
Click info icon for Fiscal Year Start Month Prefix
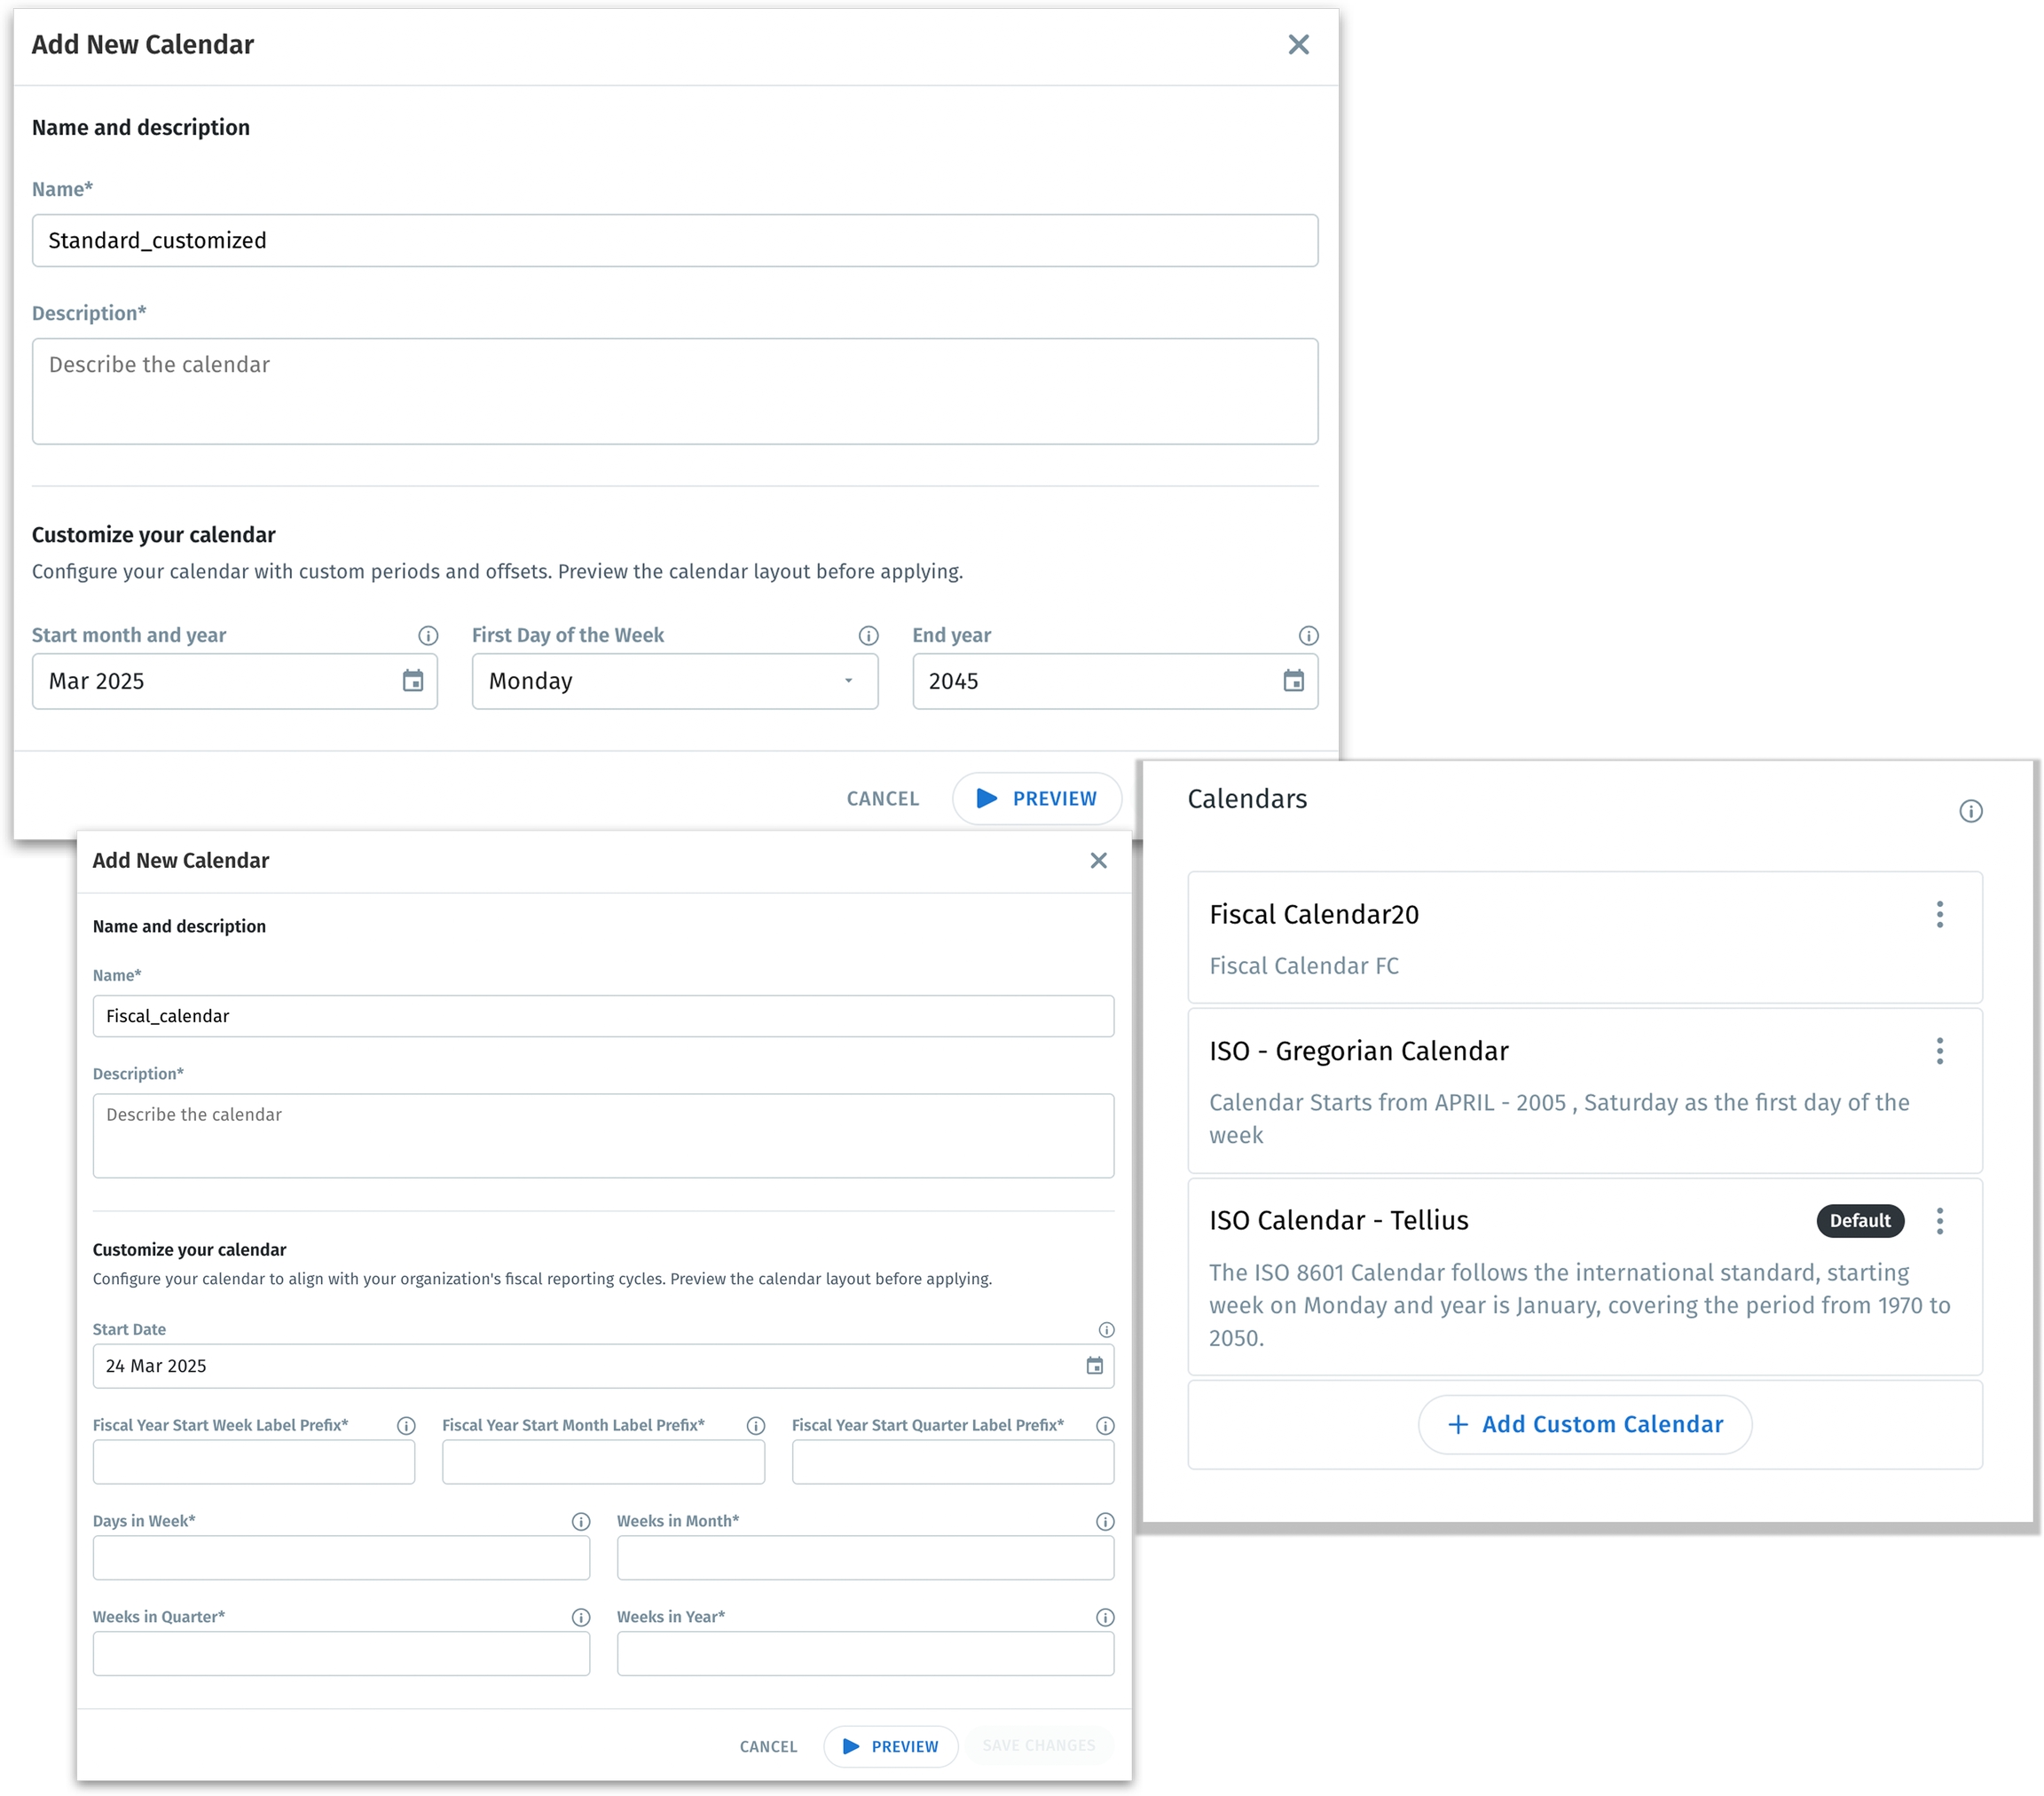pos(756,1425)
